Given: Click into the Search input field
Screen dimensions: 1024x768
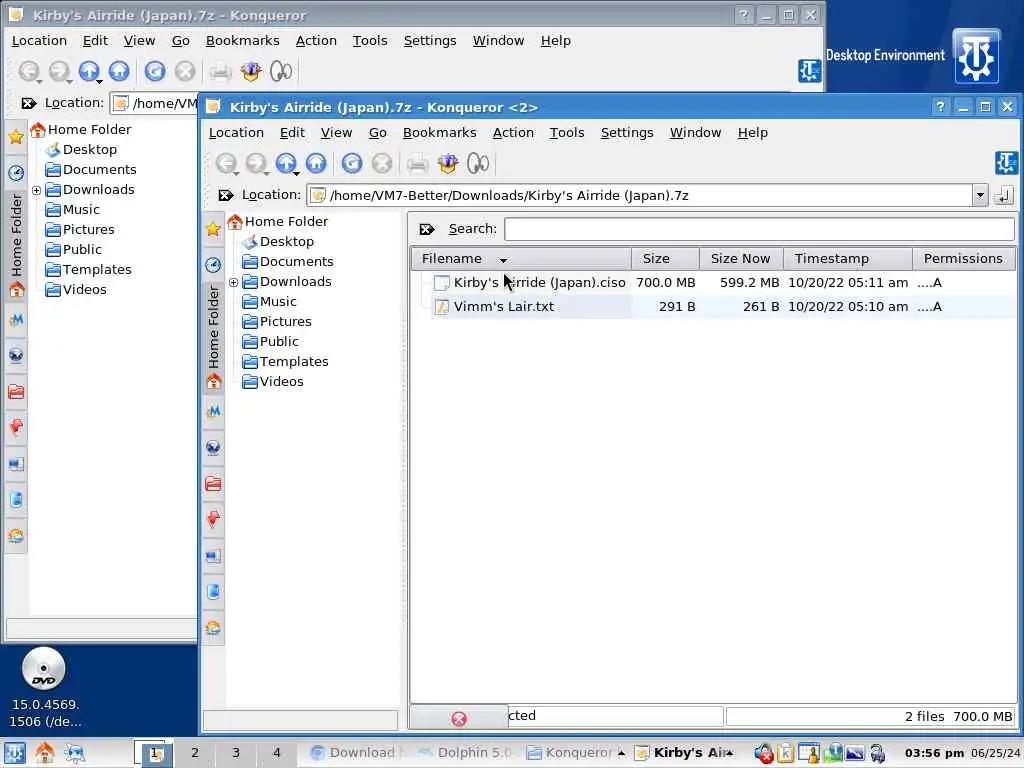Looking at the screenshot, I should pos(759,229).
